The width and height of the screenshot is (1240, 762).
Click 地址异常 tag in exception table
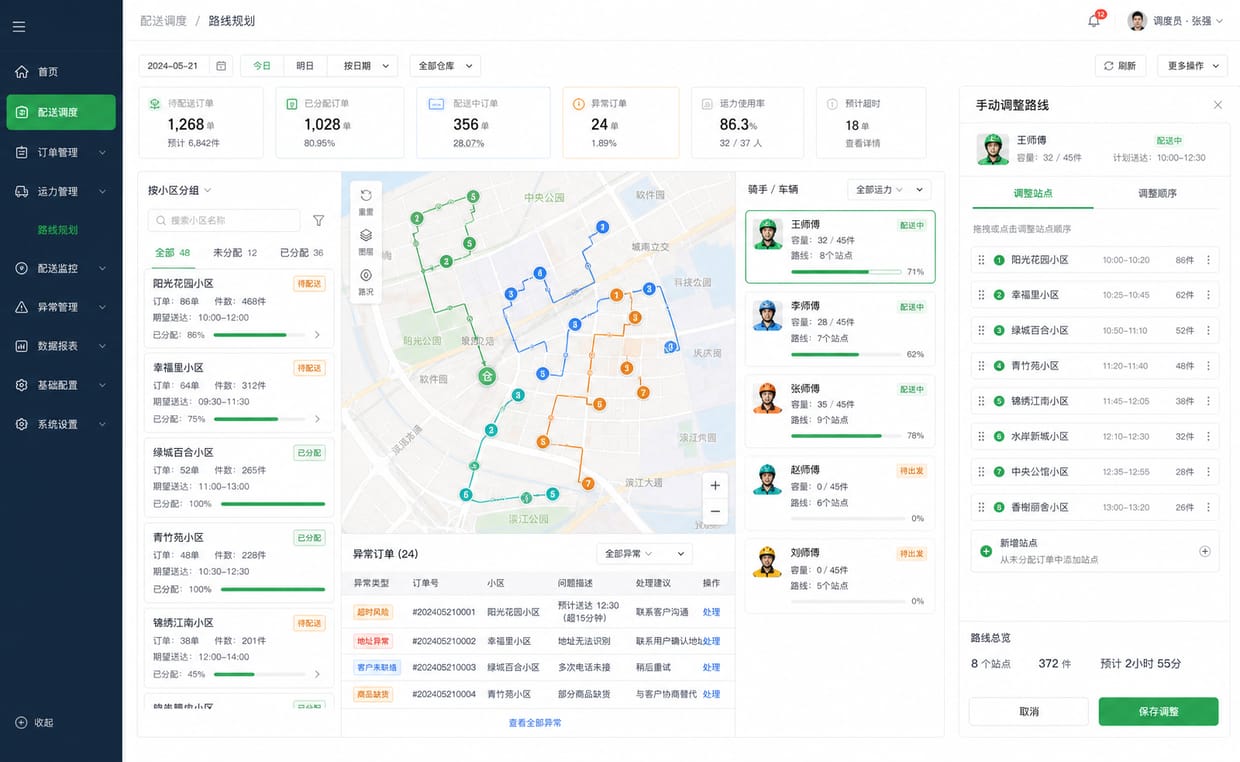(373, 641)
